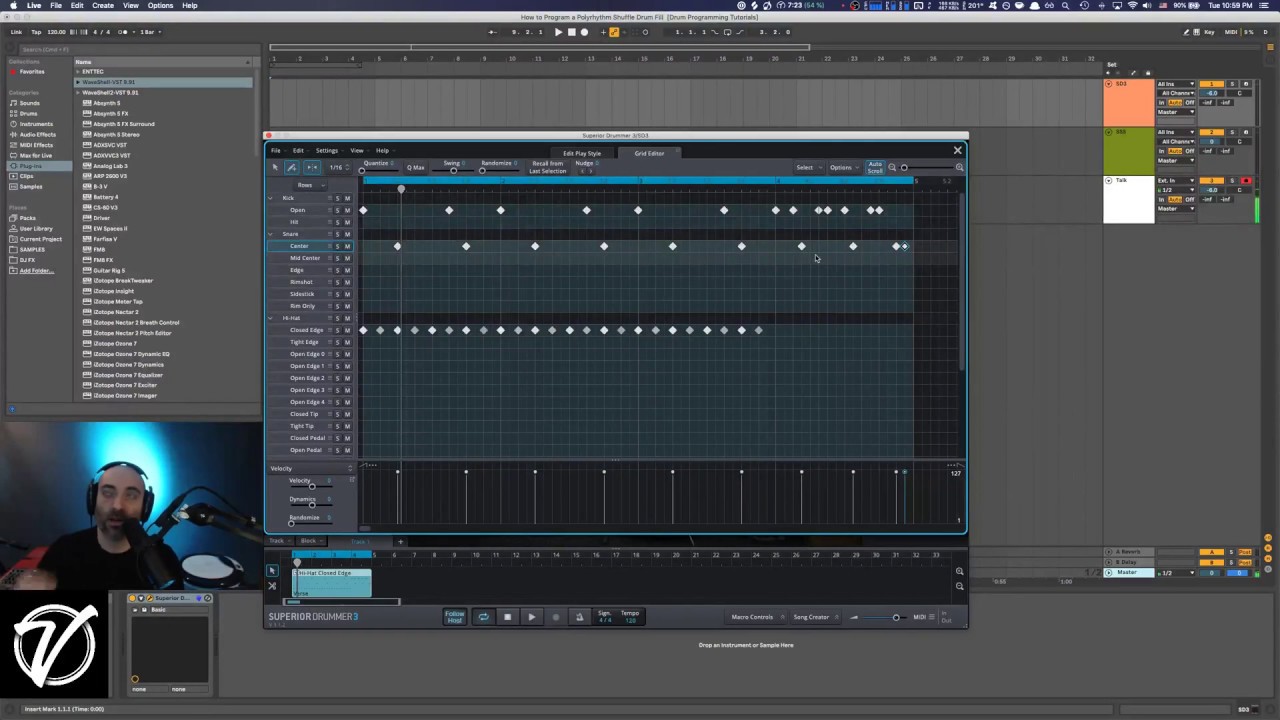Zoom out on the song track timeline

959,586
